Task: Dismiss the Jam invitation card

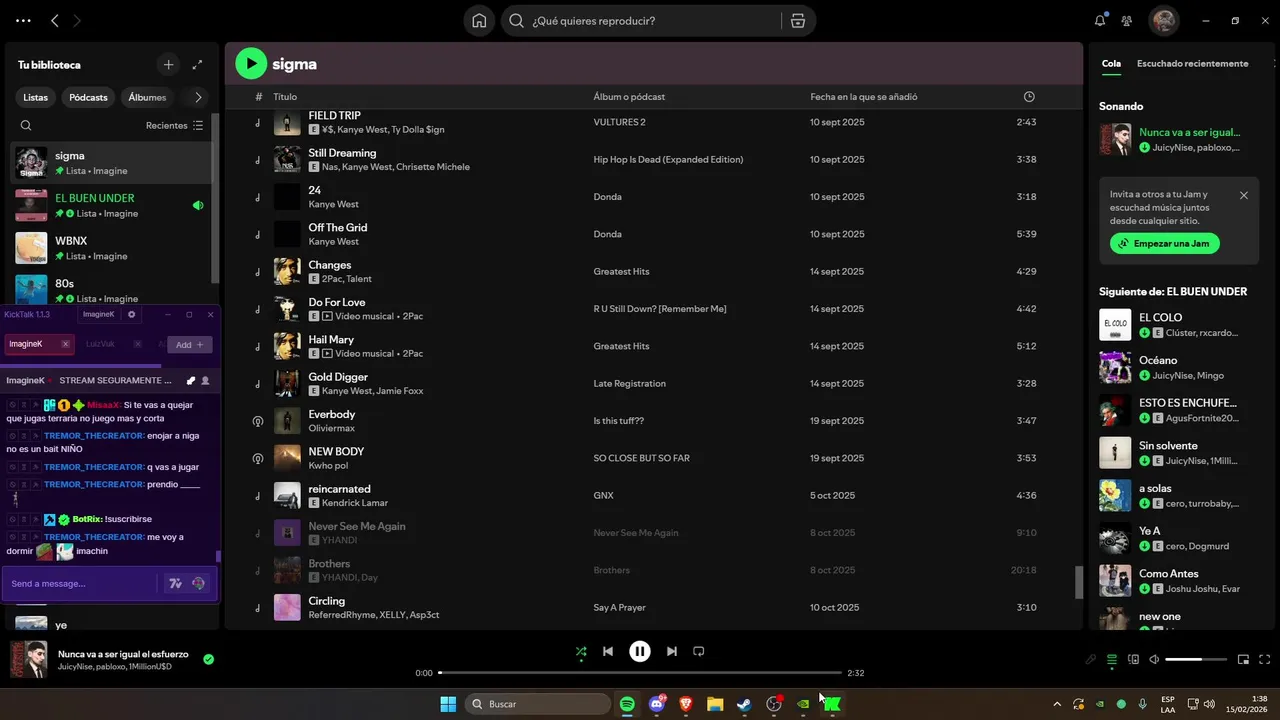Action: [x=1244, y=195]
